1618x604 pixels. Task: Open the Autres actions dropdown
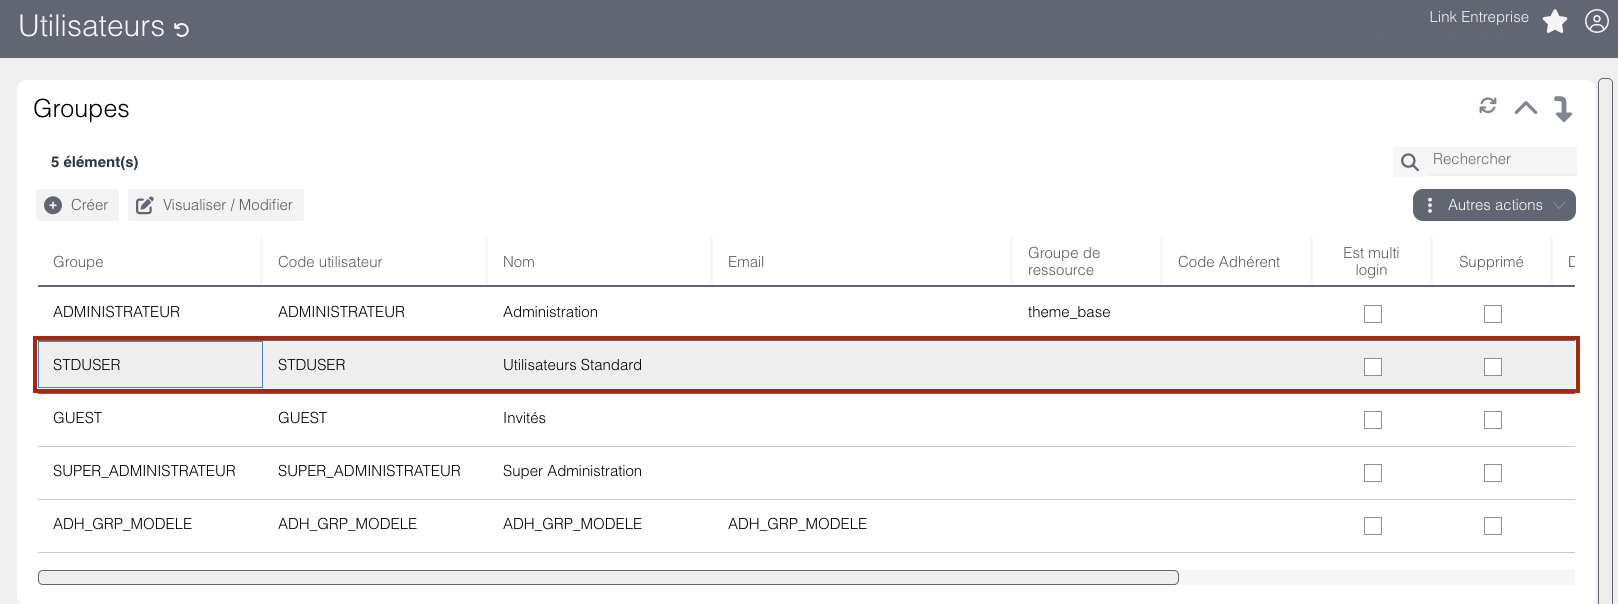(1494, 205)
